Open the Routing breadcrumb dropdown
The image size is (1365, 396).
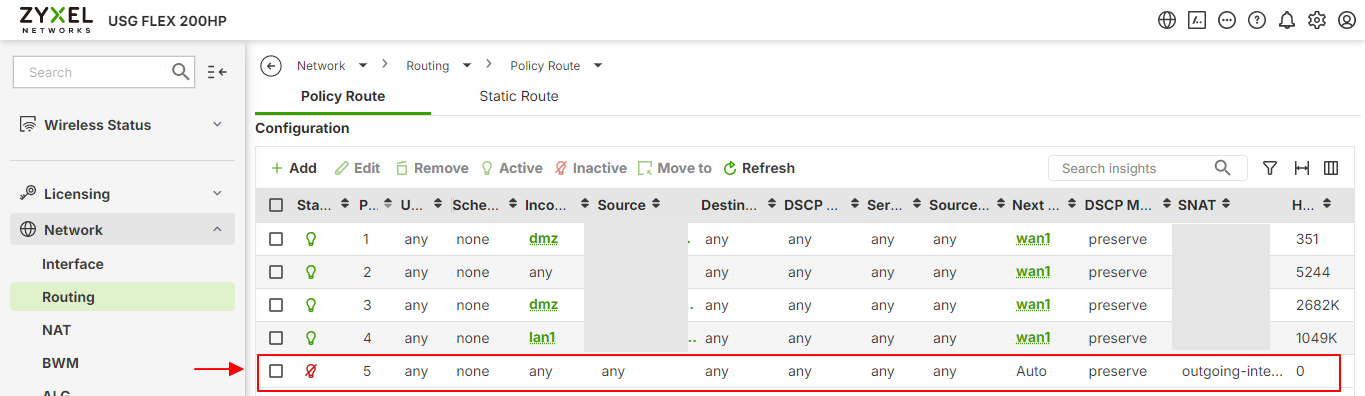(467, 66)
